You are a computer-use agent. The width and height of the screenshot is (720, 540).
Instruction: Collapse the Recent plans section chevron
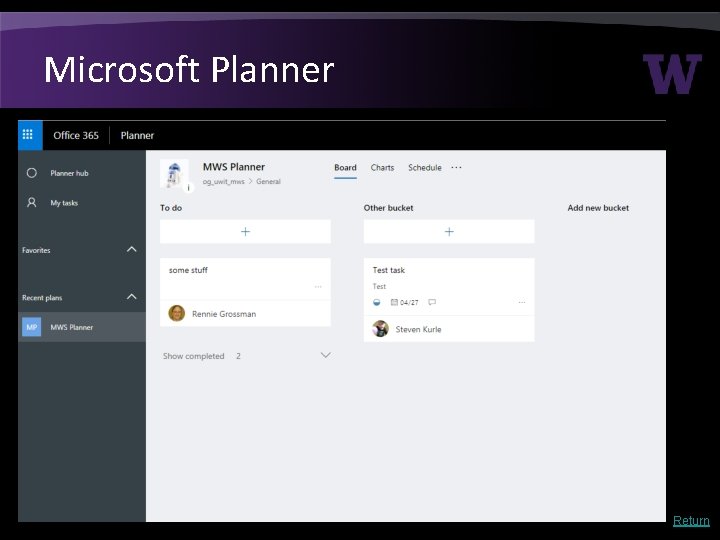131,297
